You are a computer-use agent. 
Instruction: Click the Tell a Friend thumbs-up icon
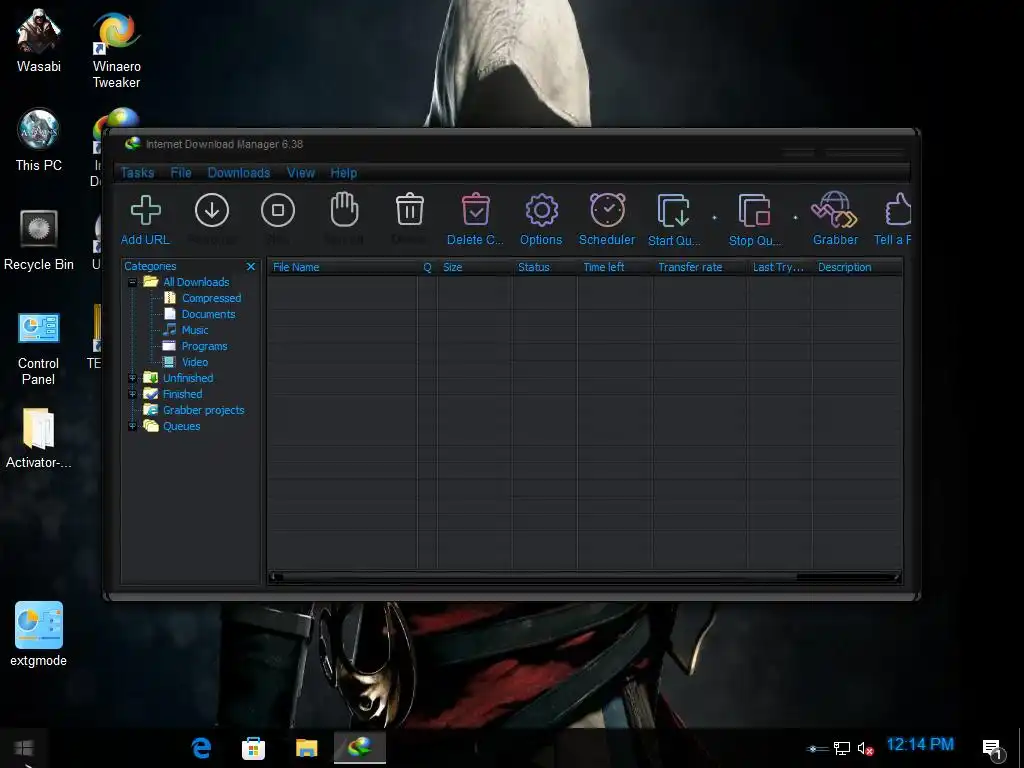coord(899,210)
